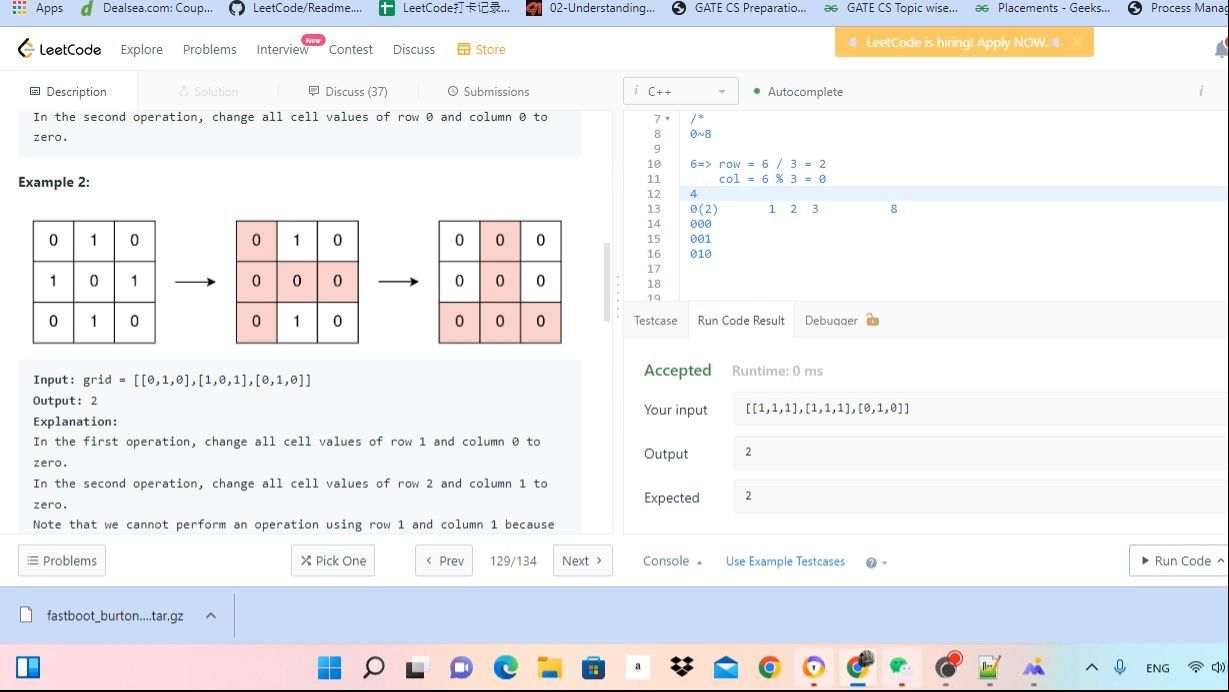Launch Dropbox from the taskbar
This screenshot has width=1229, height=692.
coord(682,667)
